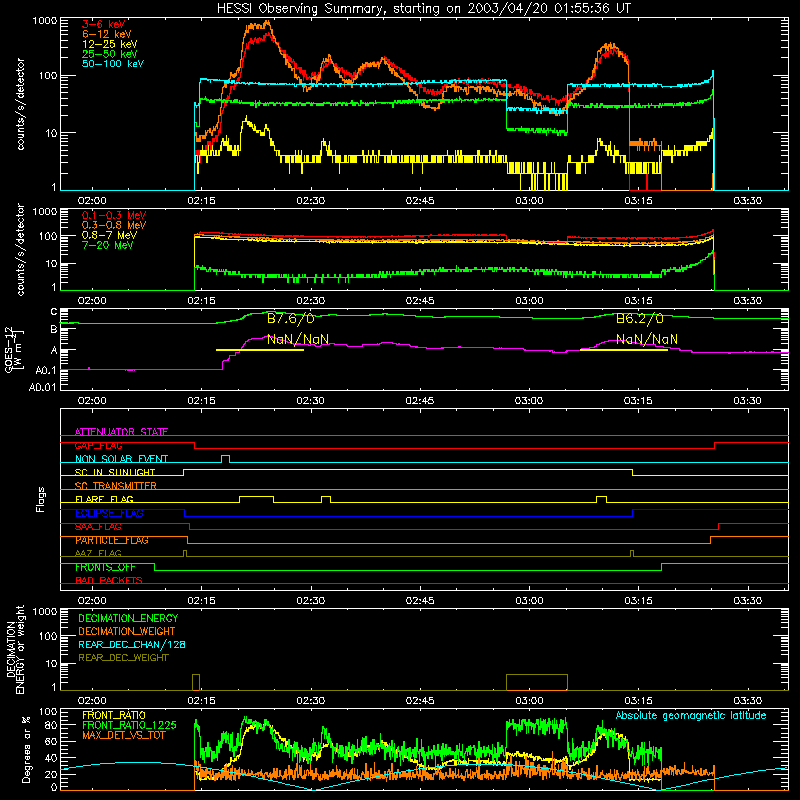This screenshot has width=800, height=800.
Task: Select the NON_SOLAR_EVENT flag label
Action: click(x=121, y=459)
